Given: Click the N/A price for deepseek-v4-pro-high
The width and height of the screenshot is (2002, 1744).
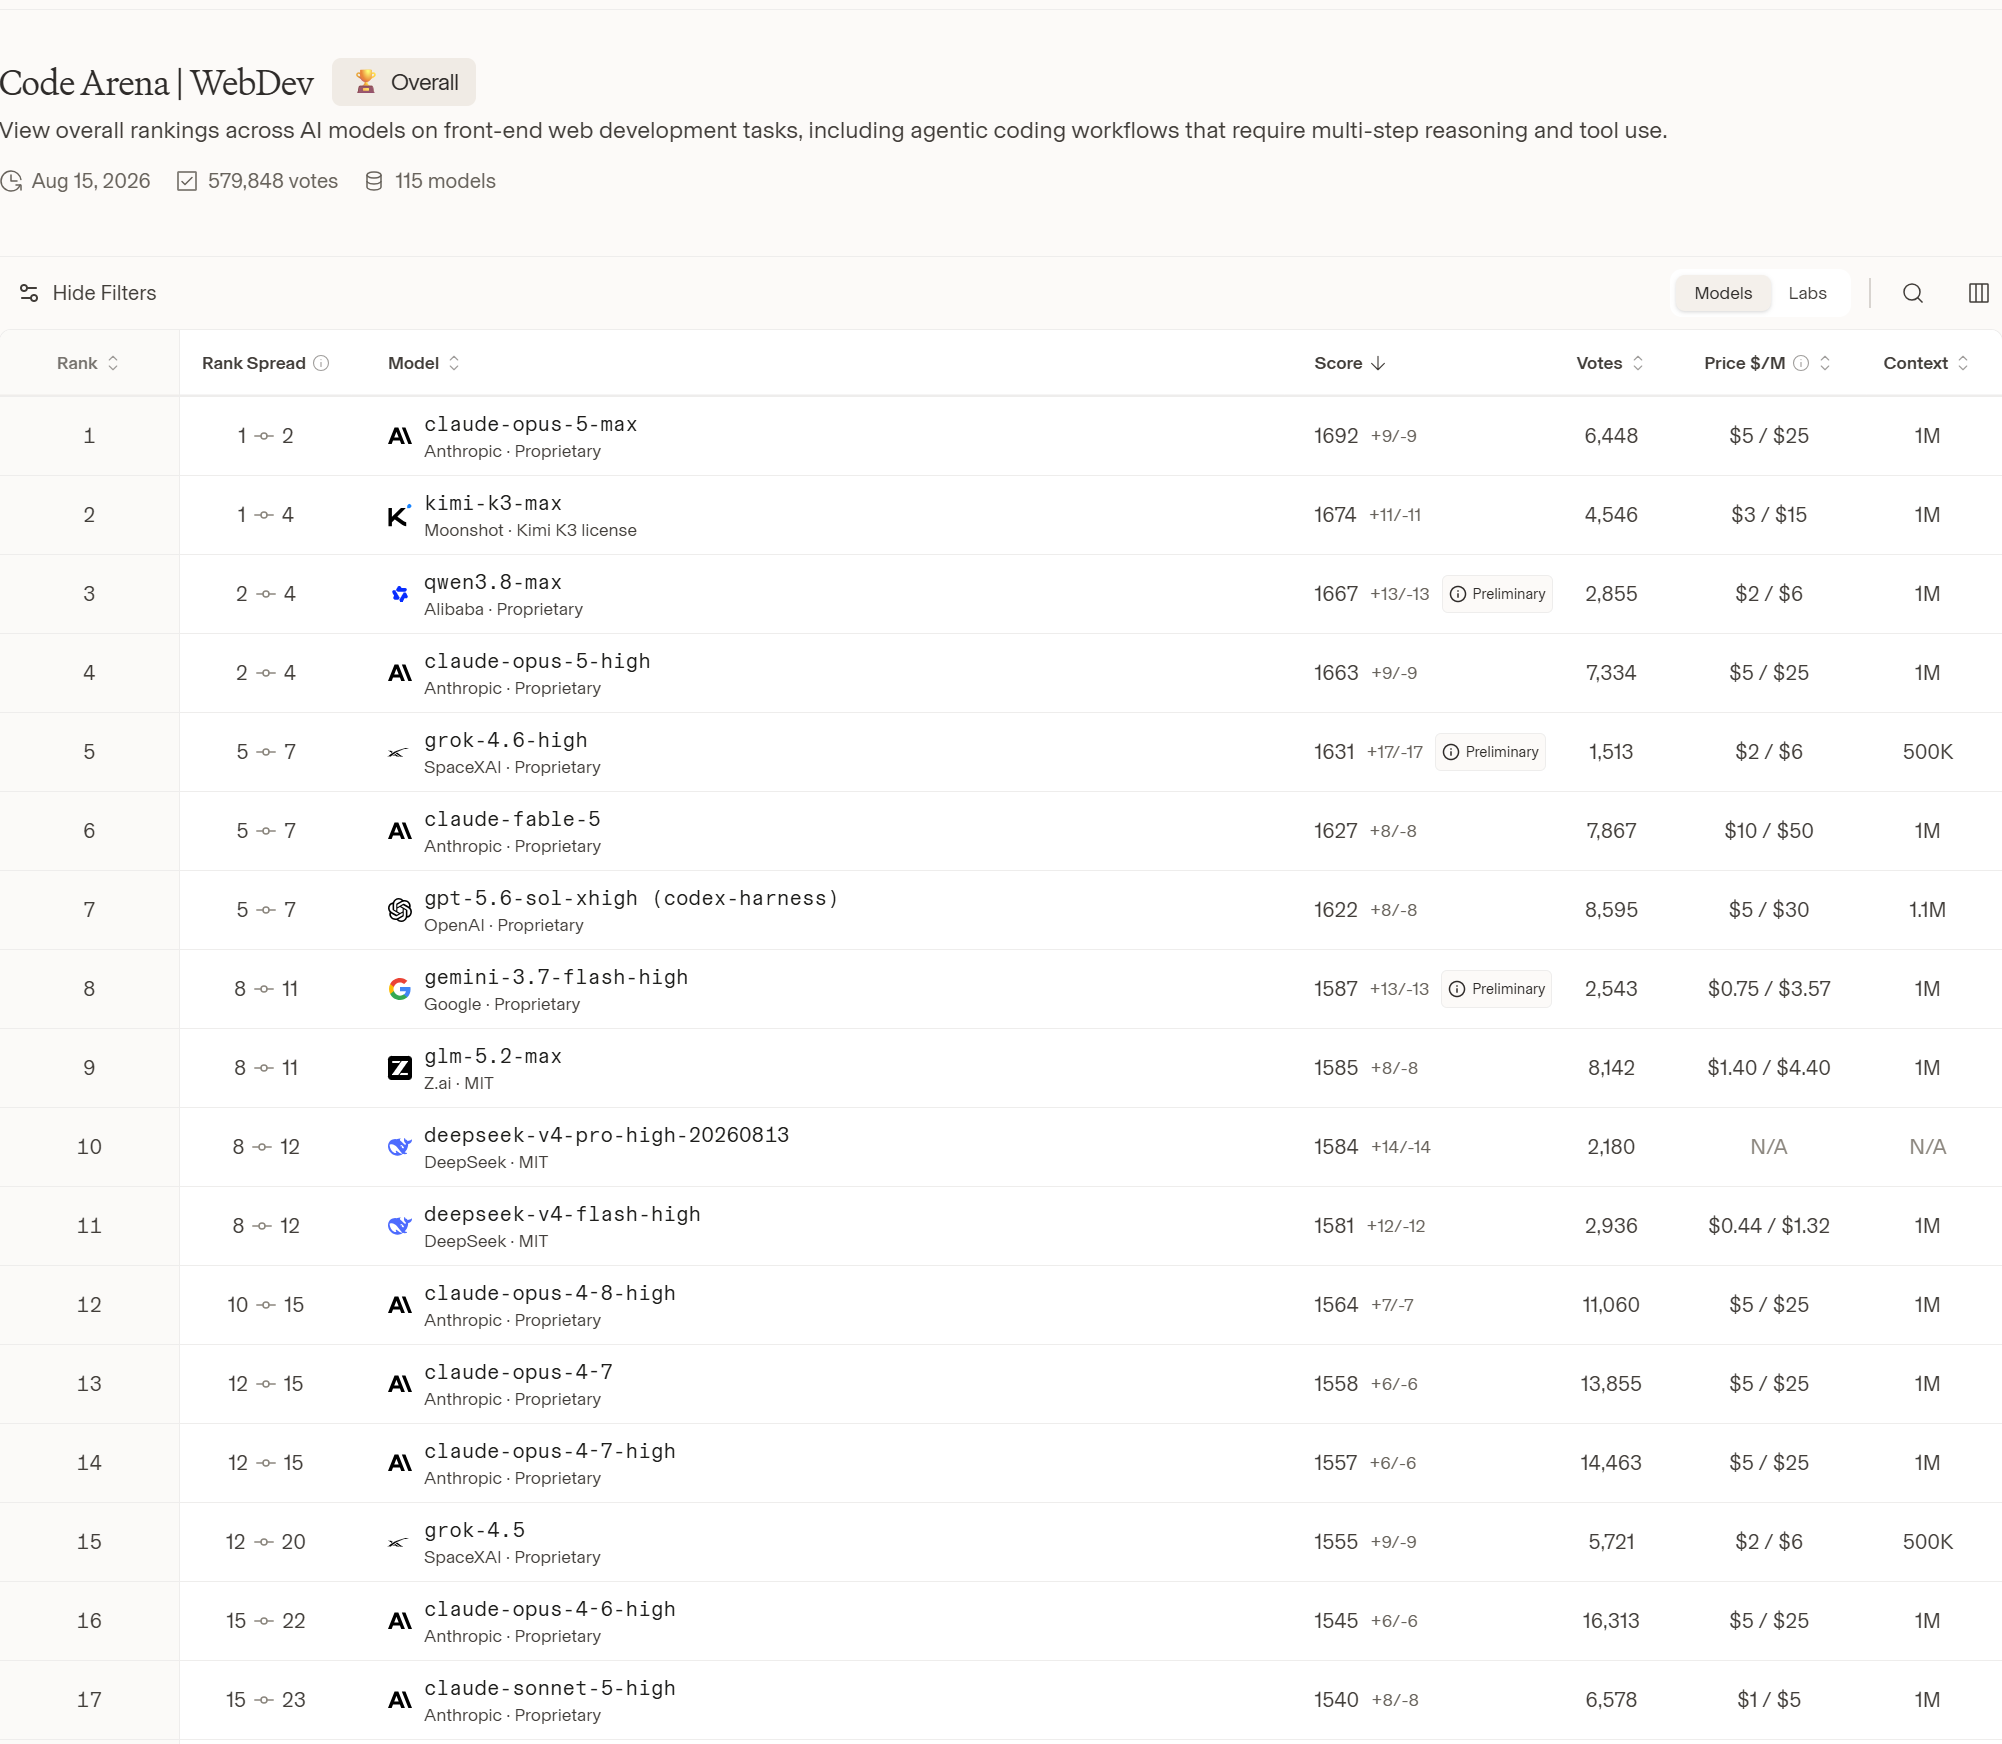Looking at the screenshot, I should click(x=1769, y=1147).
